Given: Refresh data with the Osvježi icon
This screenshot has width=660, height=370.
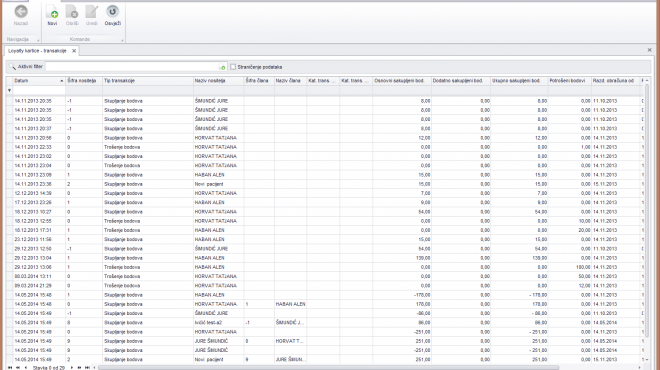Looking at the screenshot, I should (112, 12).
